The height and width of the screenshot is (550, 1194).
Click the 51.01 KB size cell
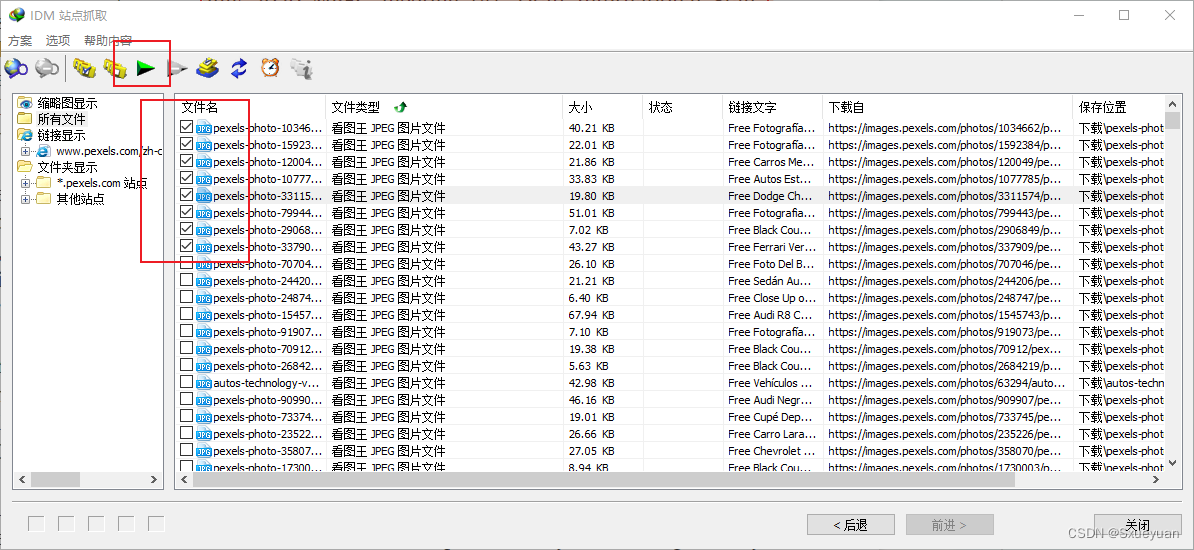coord(592,213)
